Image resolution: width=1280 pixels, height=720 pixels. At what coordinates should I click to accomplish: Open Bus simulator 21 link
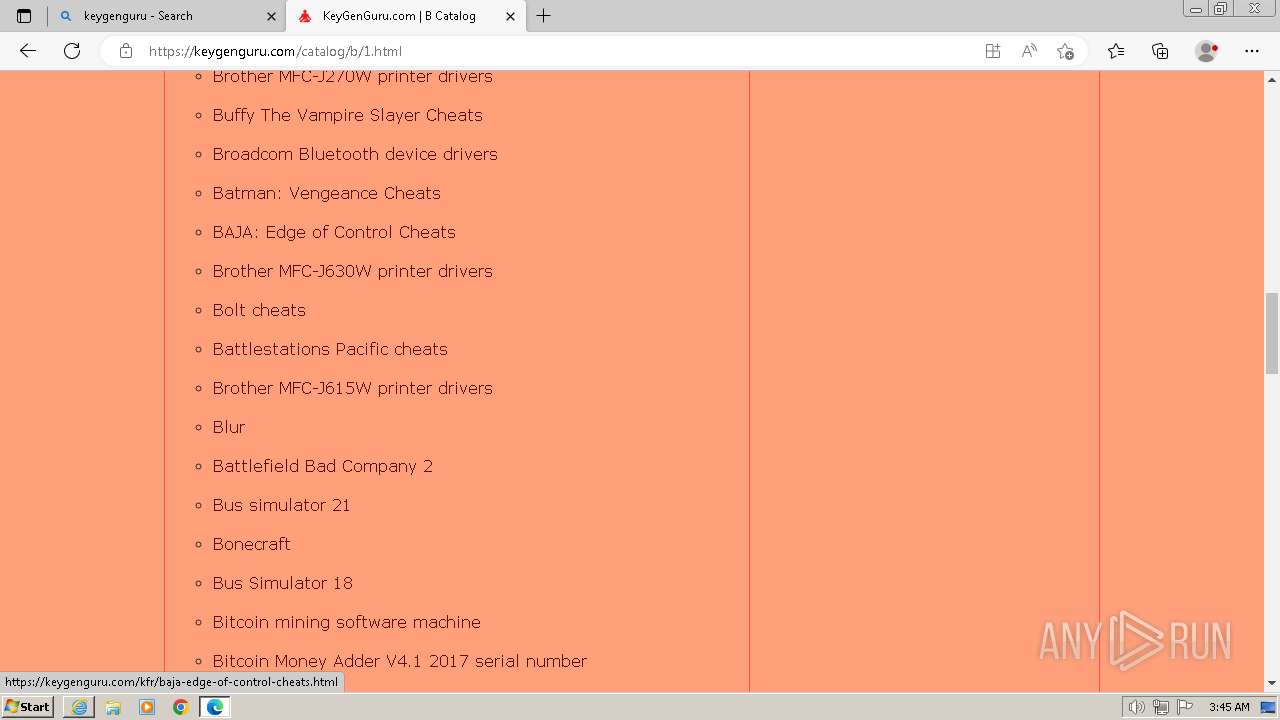pos(281,505)
